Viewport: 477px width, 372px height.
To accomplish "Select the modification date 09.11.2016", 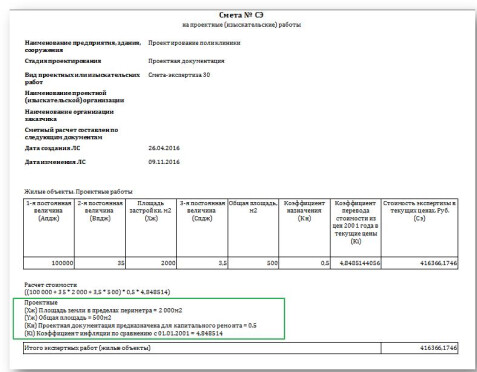I will [164, 162].
